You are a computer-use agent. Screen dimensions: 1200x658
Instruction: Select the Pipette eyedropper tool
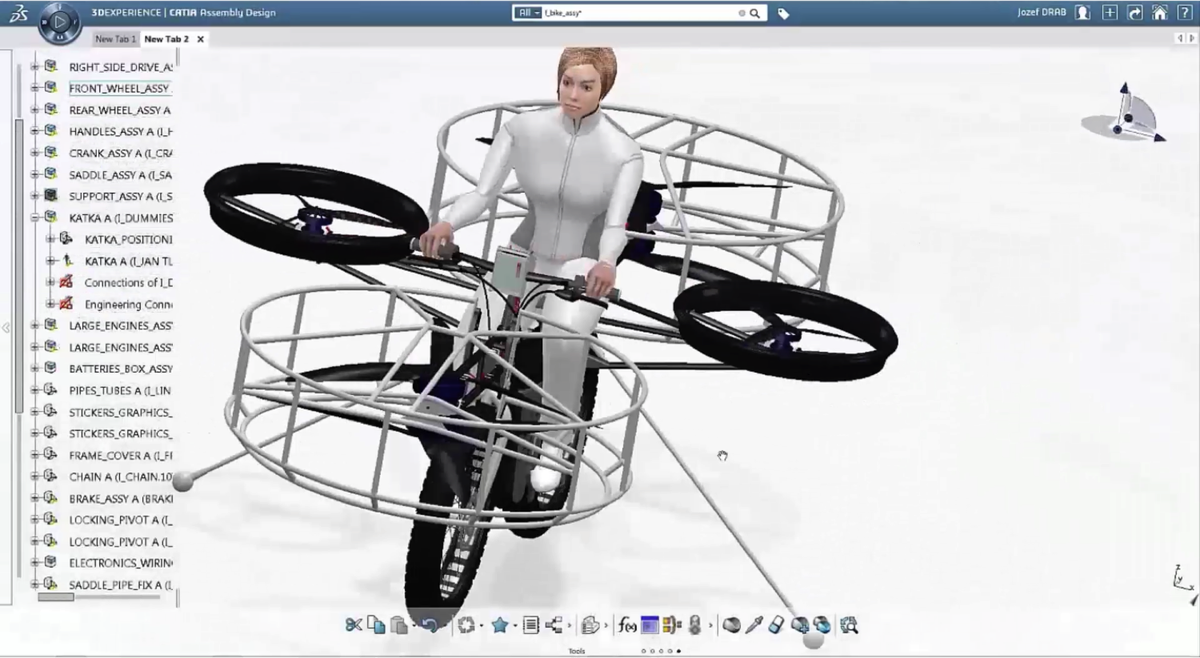pos(755,625)
